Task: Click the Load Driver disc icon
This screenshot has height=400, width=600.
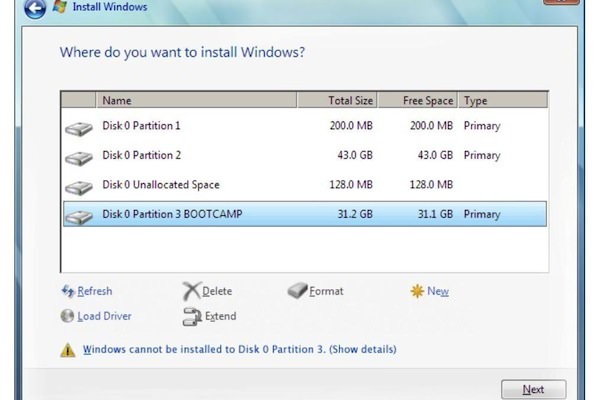Action: pos(67,316)
